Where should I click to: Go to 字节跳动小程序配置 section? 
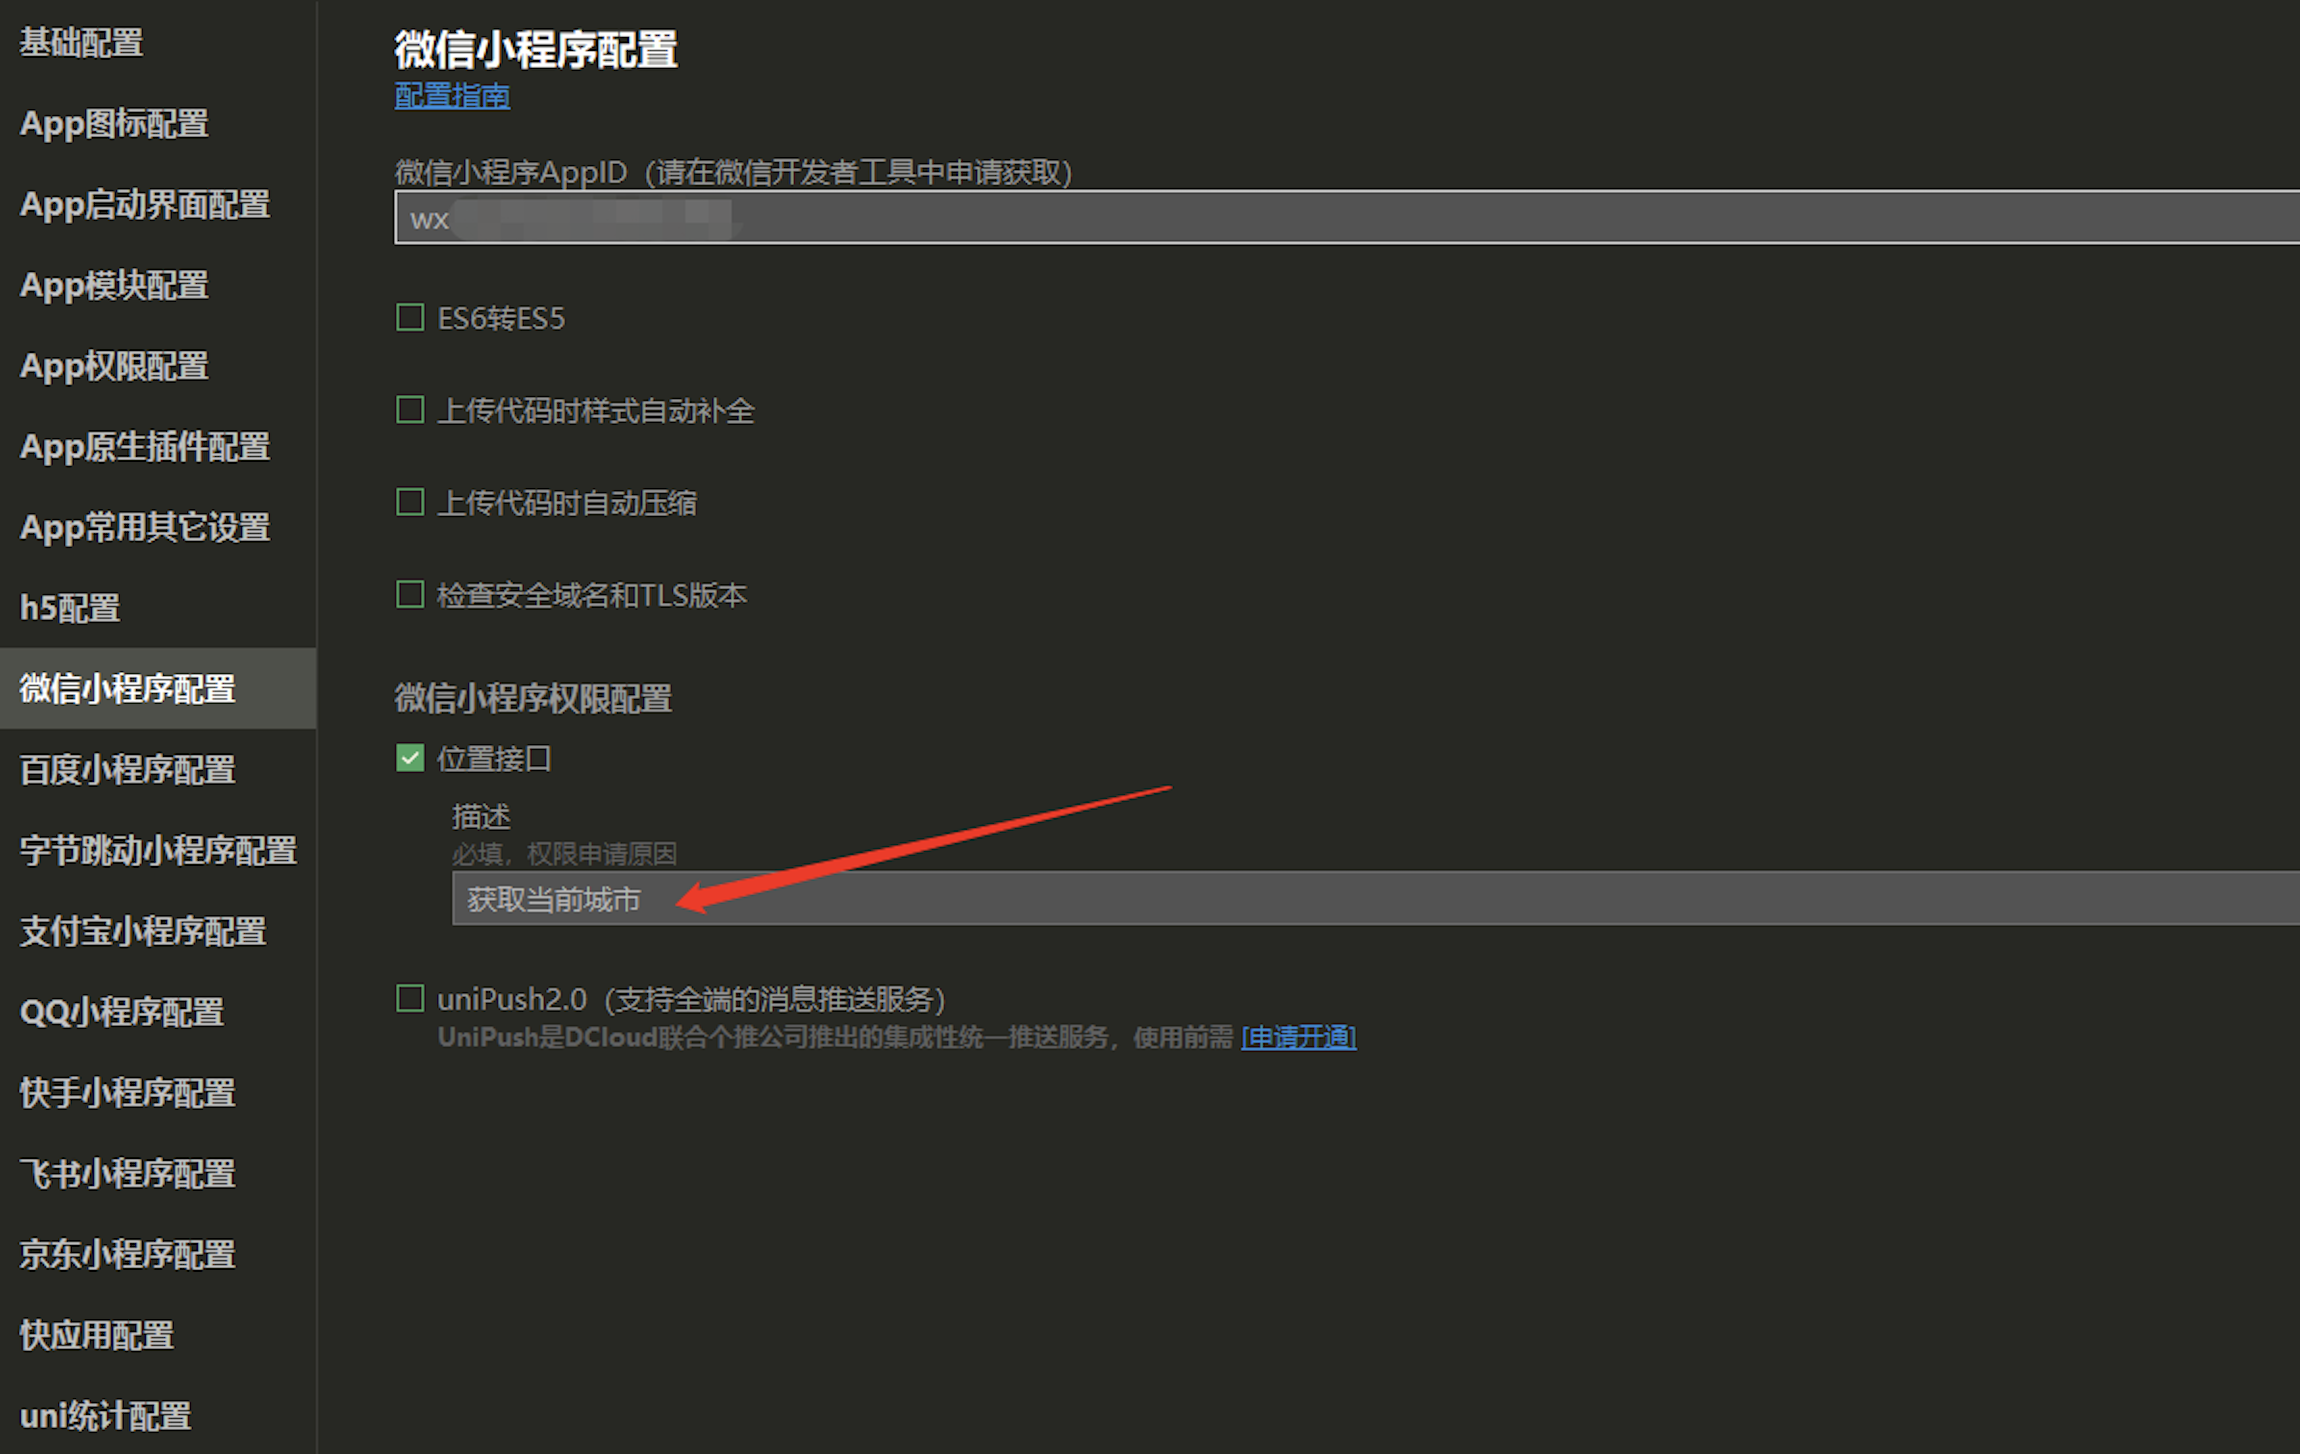158,851
